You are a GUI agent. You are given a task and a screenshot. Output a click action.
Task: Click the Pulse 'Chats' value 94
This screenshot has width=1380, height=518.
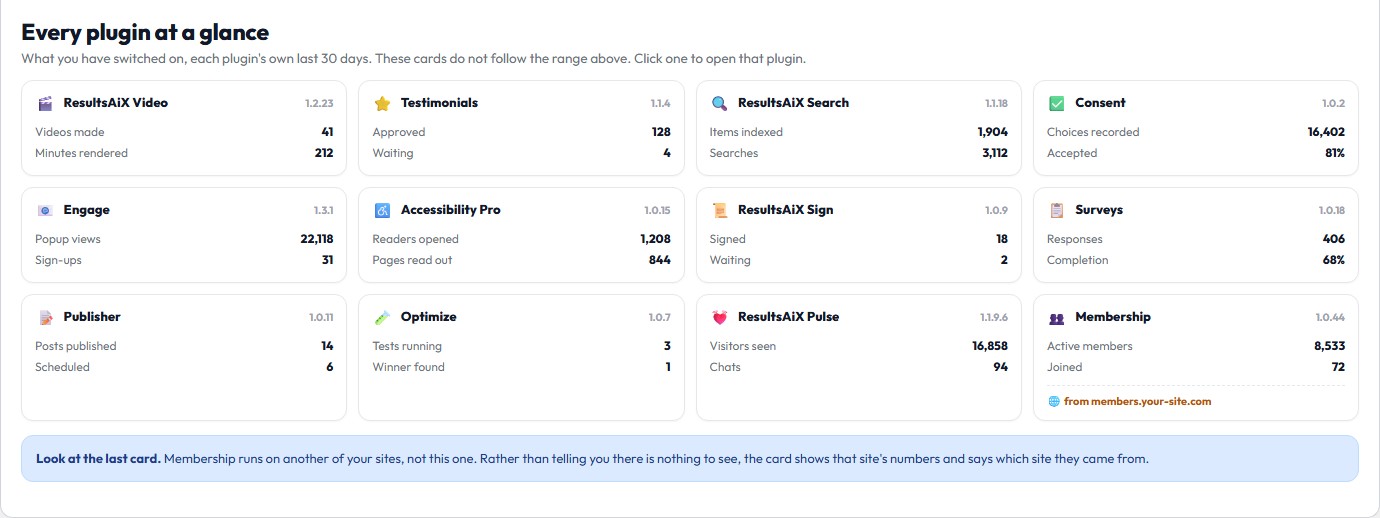click(1001, 367)
